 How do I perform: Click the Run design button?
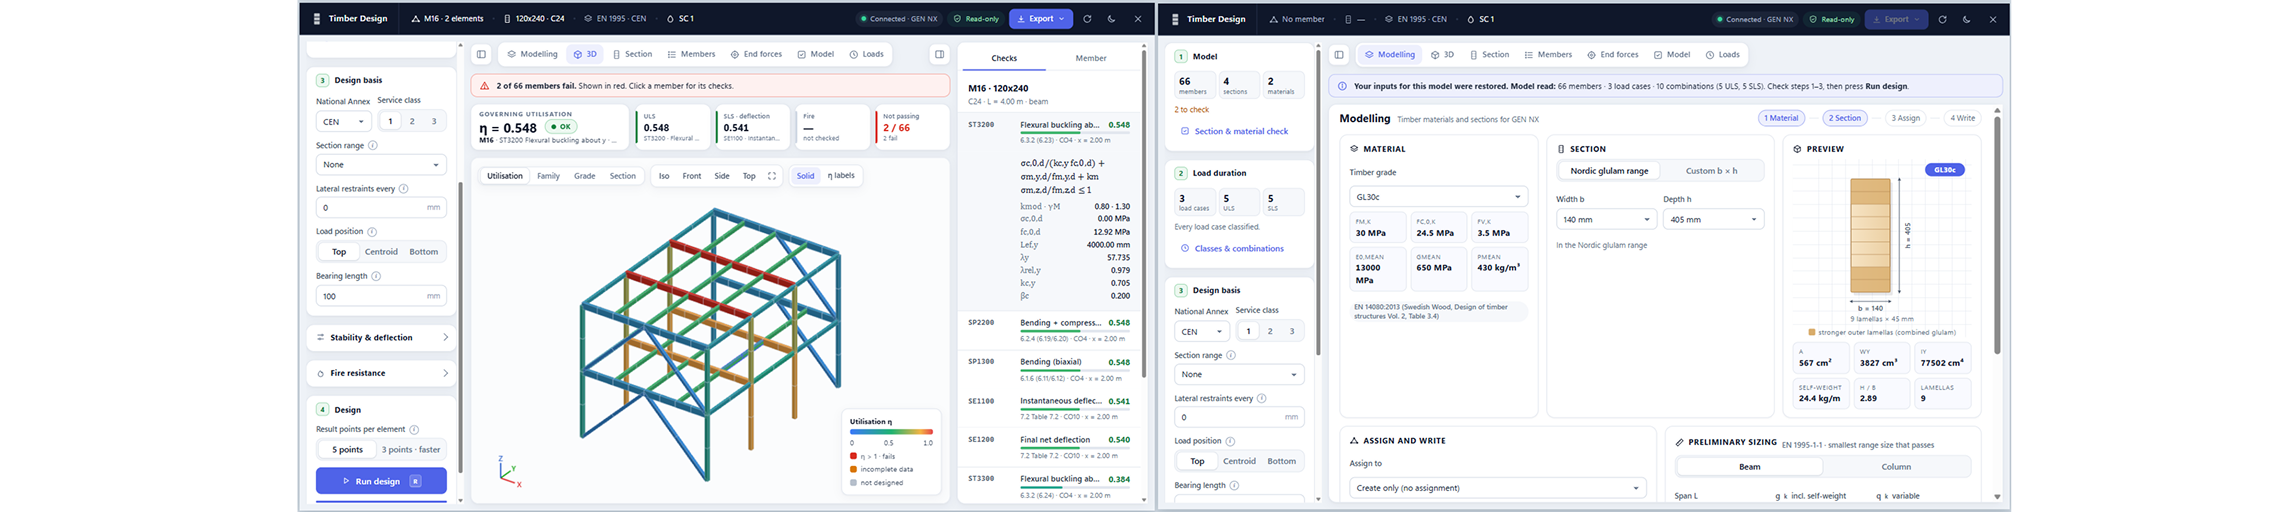(x=381, y=481)
